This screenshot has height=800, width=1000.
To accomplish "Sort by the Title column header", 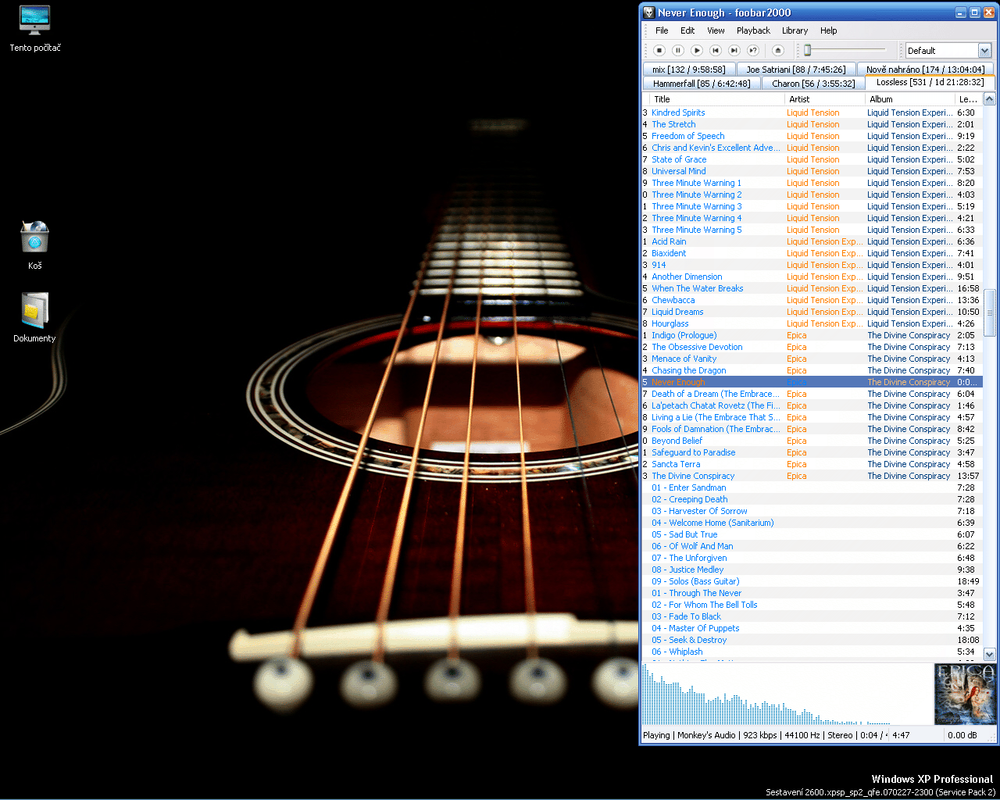I will pos(716,100).
